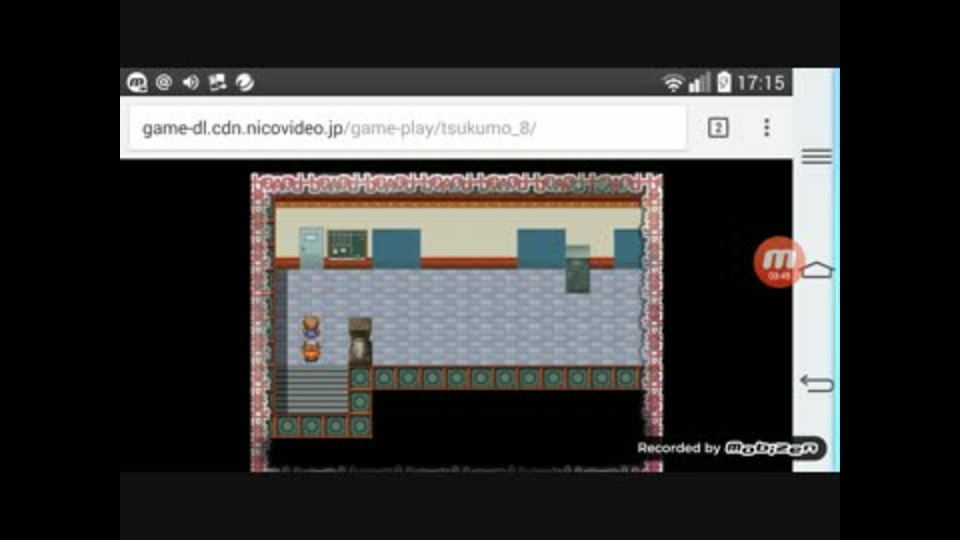Tap the URL address bar

407,128
